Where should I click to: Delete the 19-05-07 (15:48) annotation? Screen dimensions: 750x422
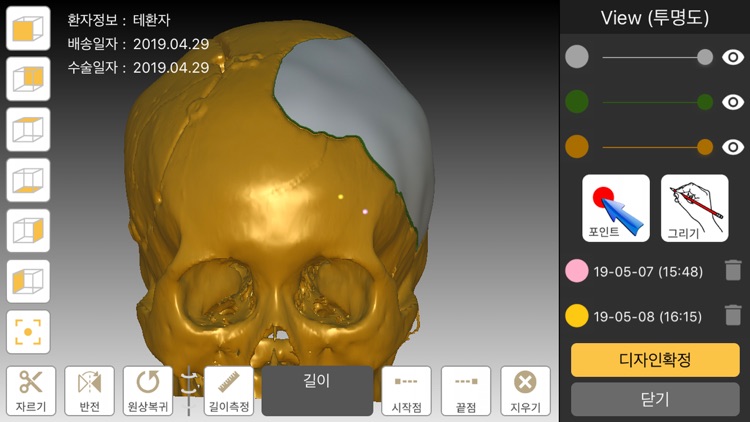(733, 271)
